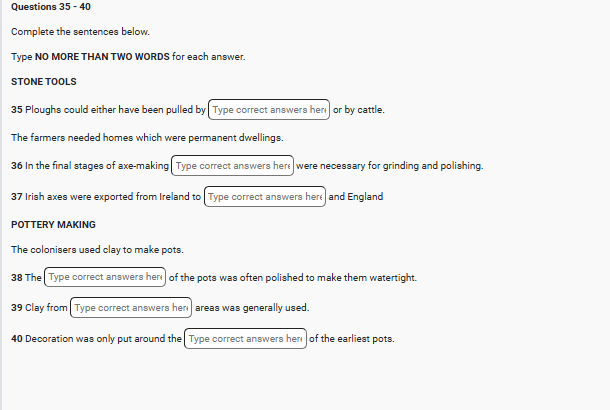Click the sentence about farmers needing homes
This screenshot has height=410, width=610.
click(x=147, y=137)
